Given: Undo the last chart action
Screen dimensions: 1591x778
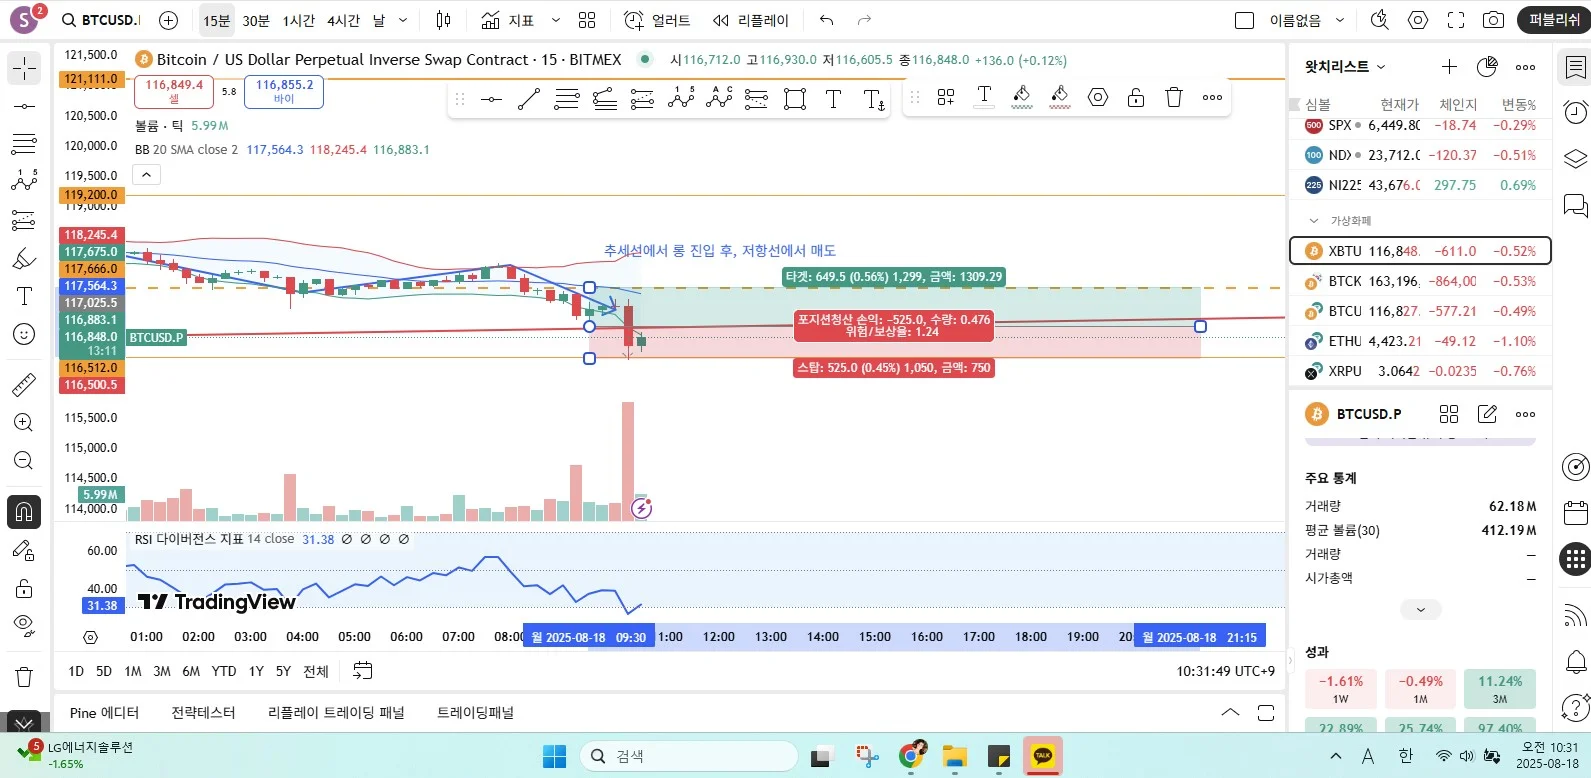Looking at the screenshot, I should point(826,20).
